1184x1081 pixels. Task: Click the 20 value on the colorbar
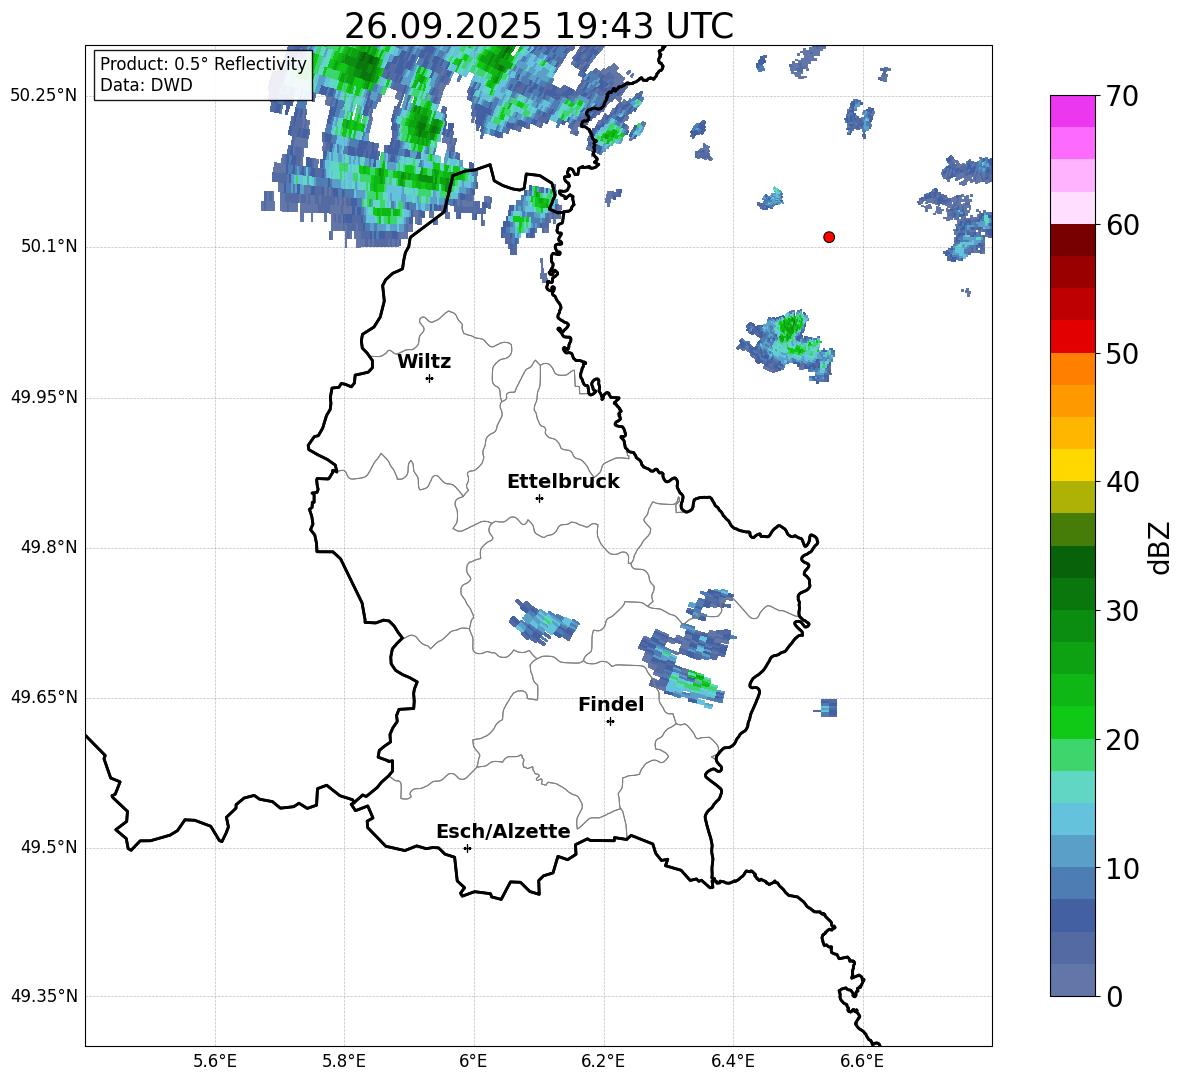pos(1122,740)
